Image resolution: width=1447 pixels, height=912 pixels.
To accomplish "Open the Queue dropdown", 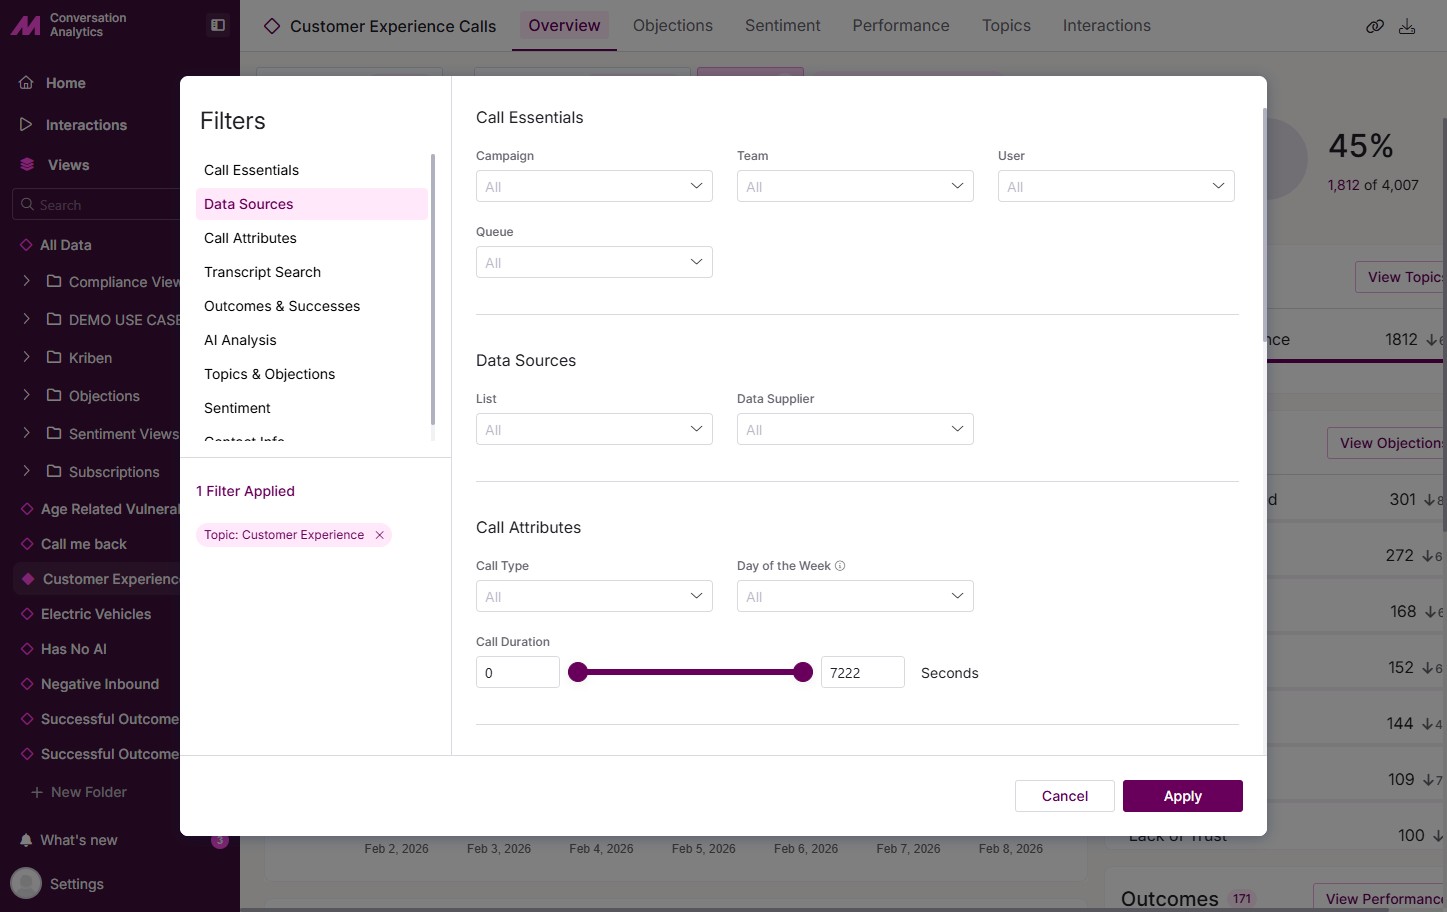I will tap(594, 262).
